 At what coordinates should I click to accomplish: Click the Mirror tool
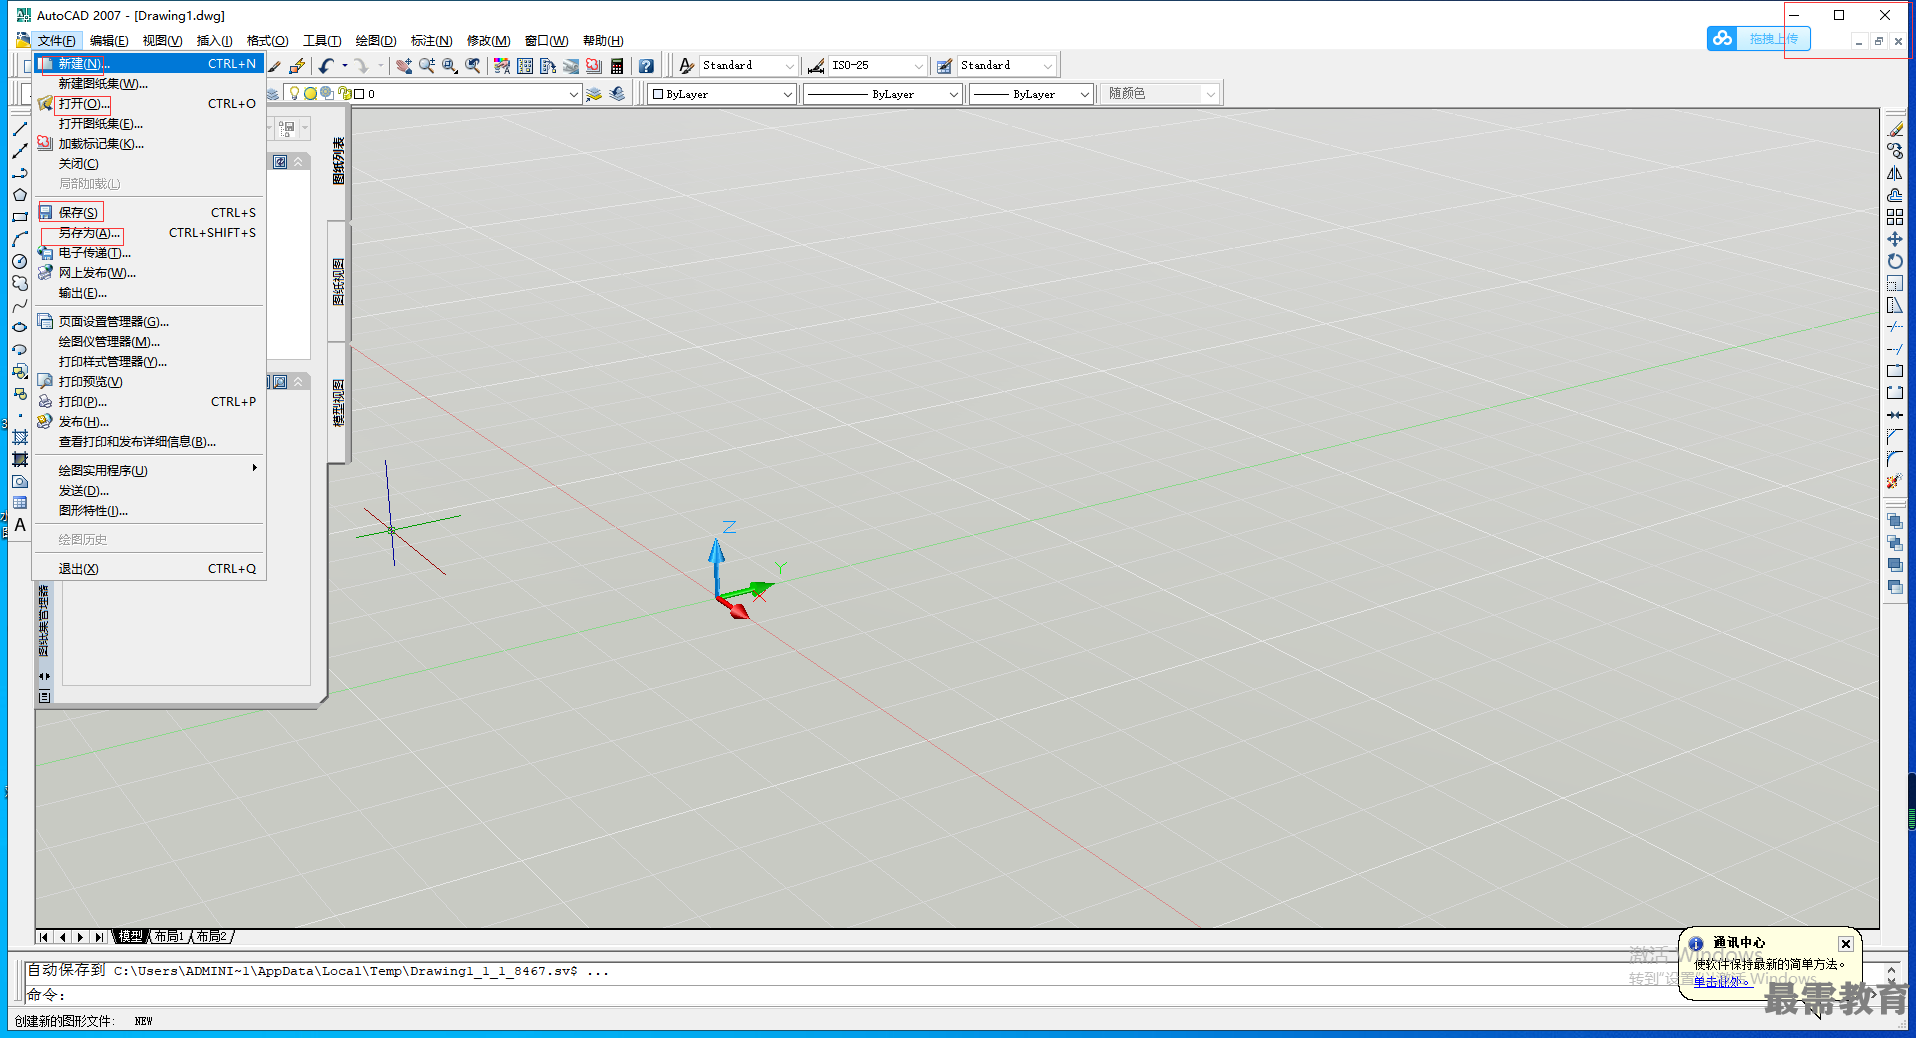(x=1895, y=173)
